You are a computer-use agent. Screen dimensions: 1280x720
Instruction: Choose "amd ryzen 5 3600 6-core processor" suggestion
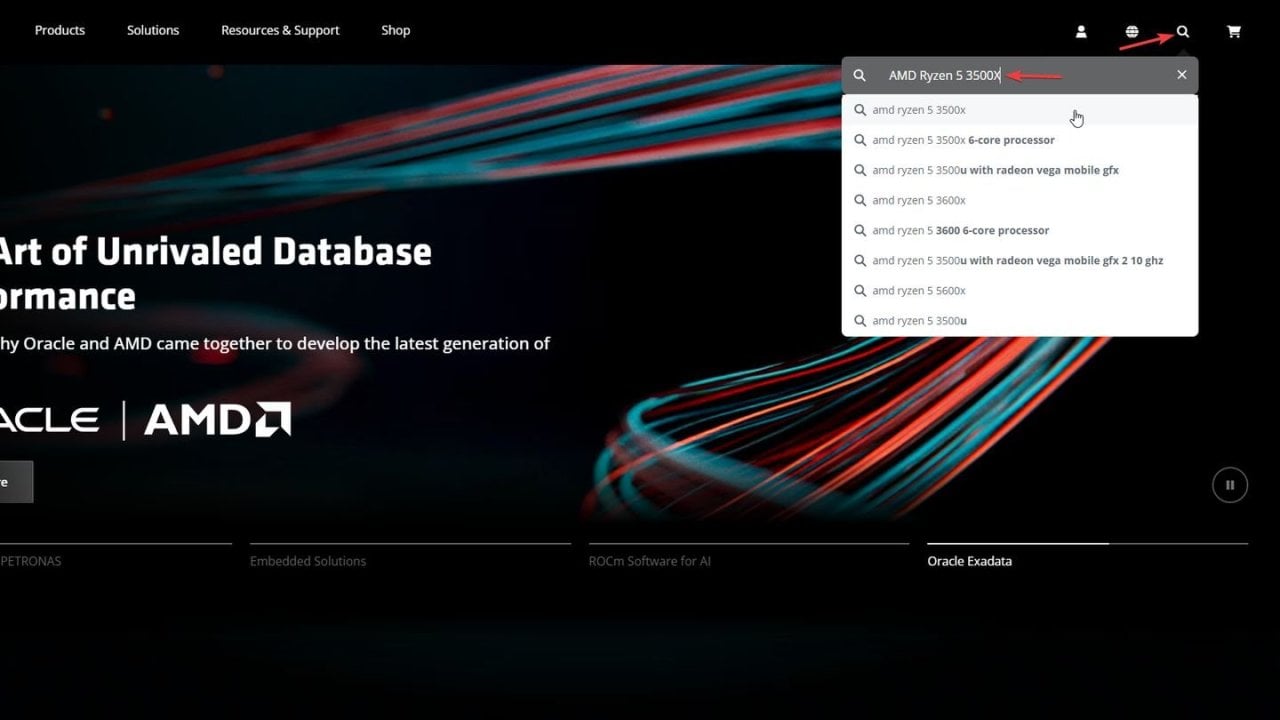960,230
